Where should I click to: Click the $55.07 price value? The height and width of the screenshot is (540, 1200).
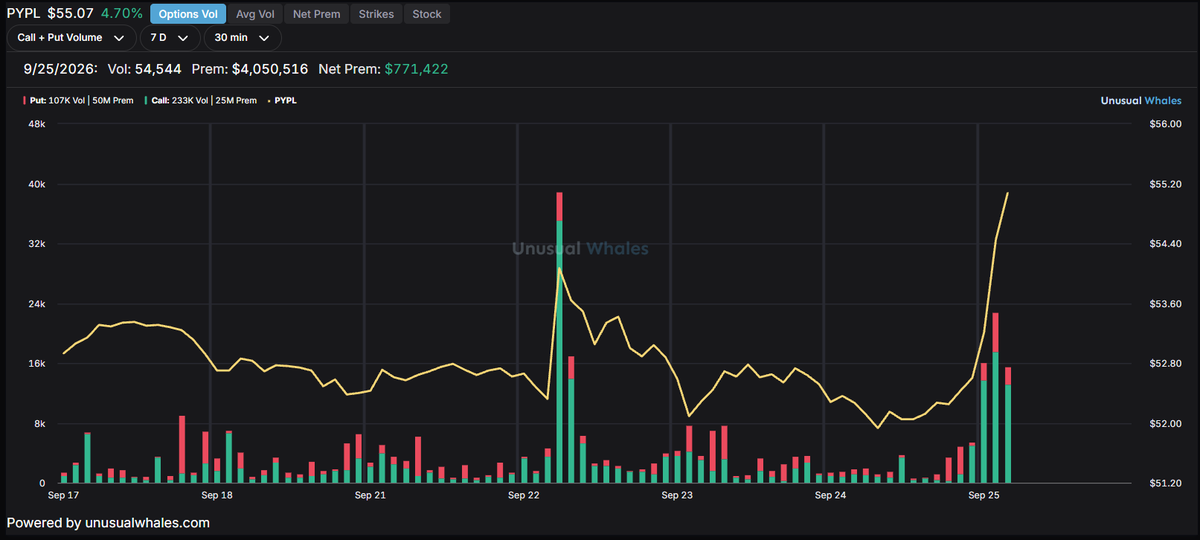(70, 14)
